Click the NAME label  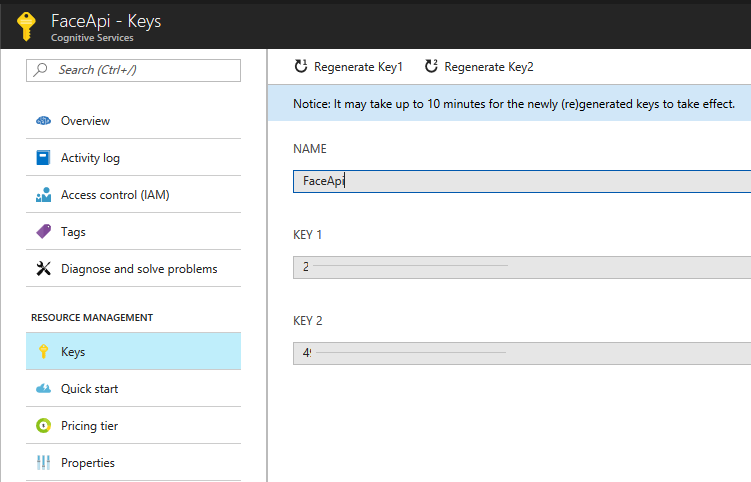tap(309, 149)
